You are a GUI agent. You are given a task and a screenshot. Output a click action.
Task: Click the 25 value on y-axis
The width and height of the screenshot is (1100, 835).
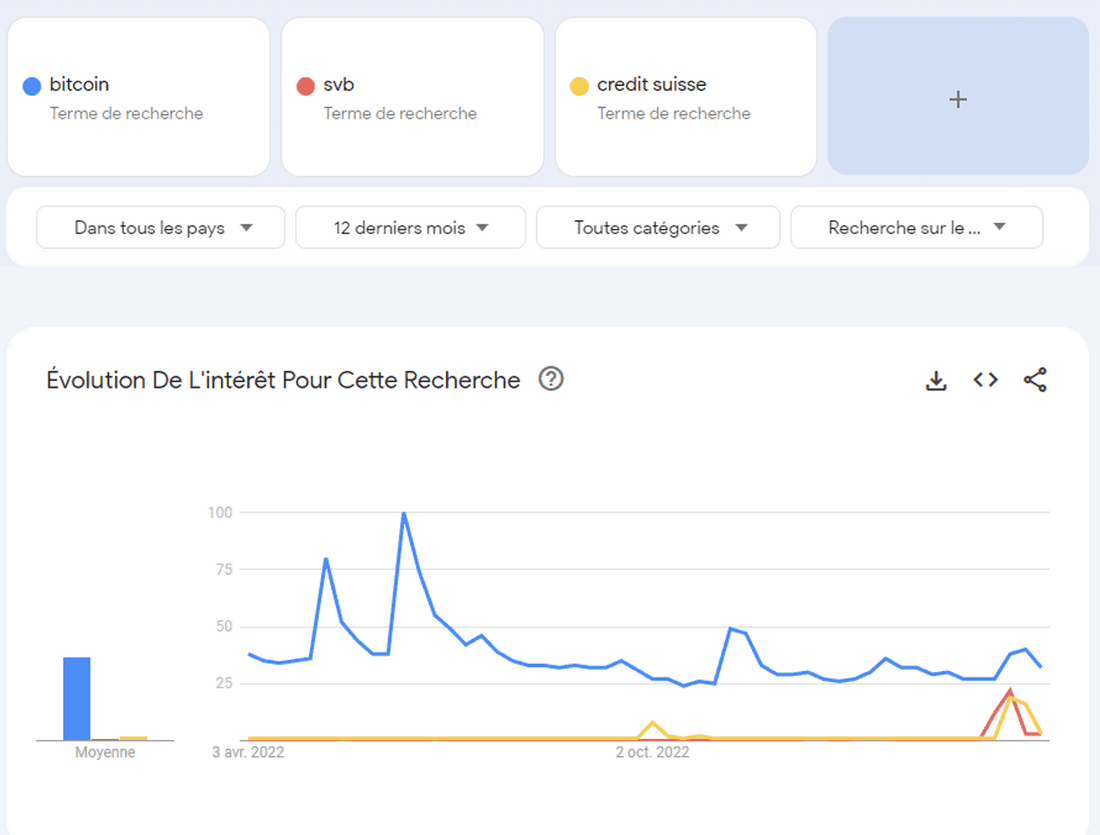(x=224, y=683)
